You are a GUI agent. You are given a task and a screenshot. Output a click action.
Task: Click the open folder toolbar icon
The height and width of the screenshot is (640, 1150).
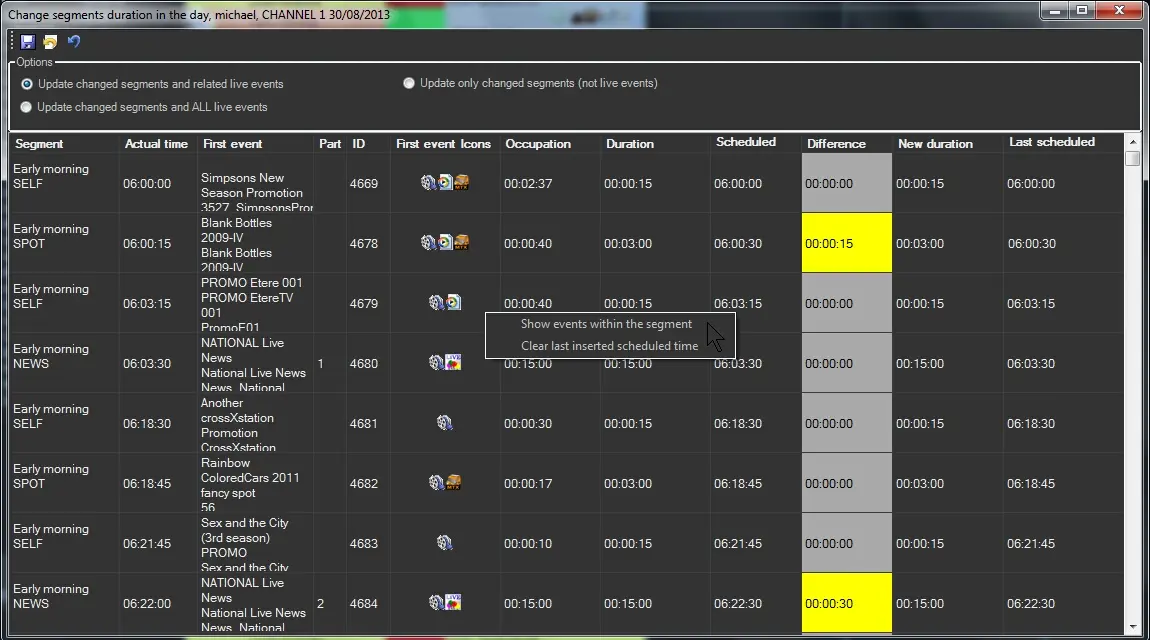click(x=50, y=42)
